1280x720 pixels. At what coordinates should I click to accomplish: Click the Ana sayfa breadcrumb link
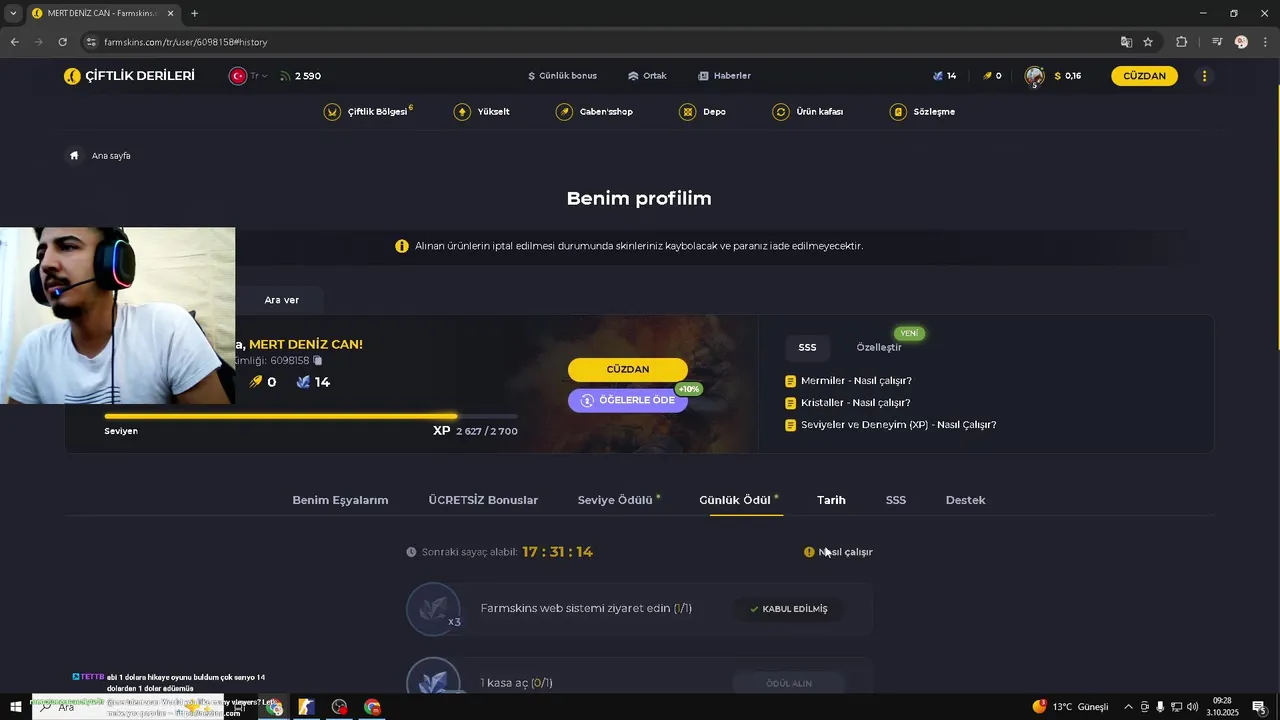[111, 156]
